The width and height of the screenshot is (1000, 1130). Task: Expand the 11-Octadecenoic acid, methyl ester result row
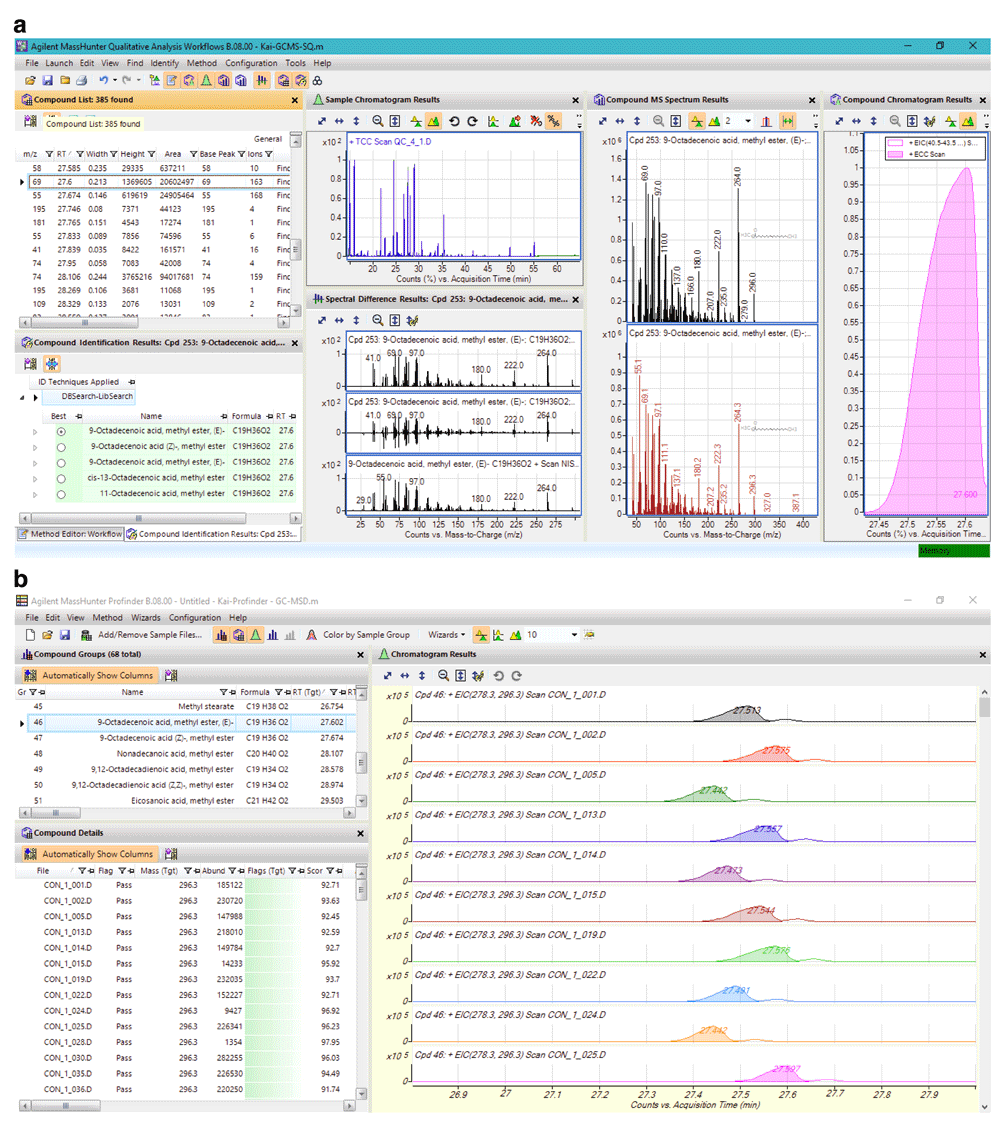(x=35, y=494)
